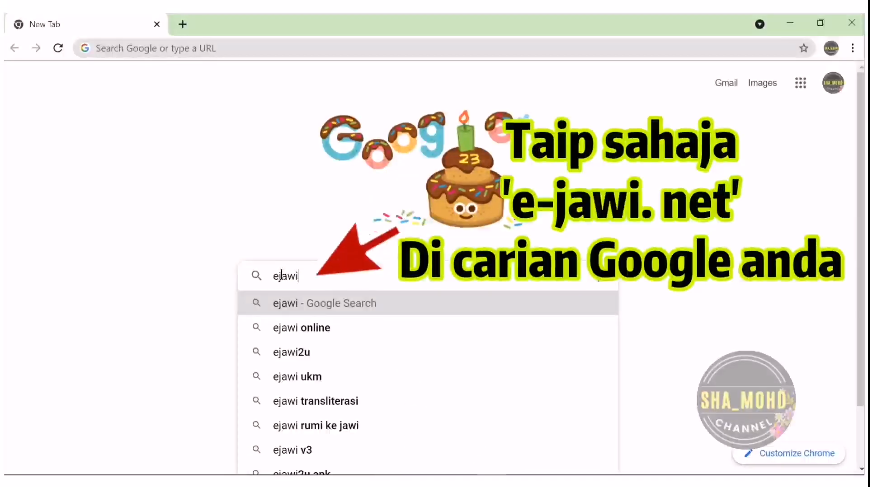Viewport: 870px width, 487px height.
Task: Click the Google G icon in the address bar
Action: [x=85, y=48]
